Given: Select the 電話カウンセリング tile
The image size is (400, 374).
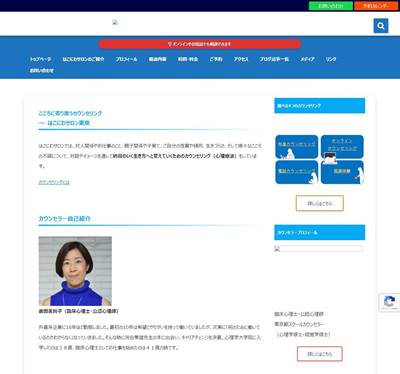Looking at the screenshot, I should tap(297, 172).
